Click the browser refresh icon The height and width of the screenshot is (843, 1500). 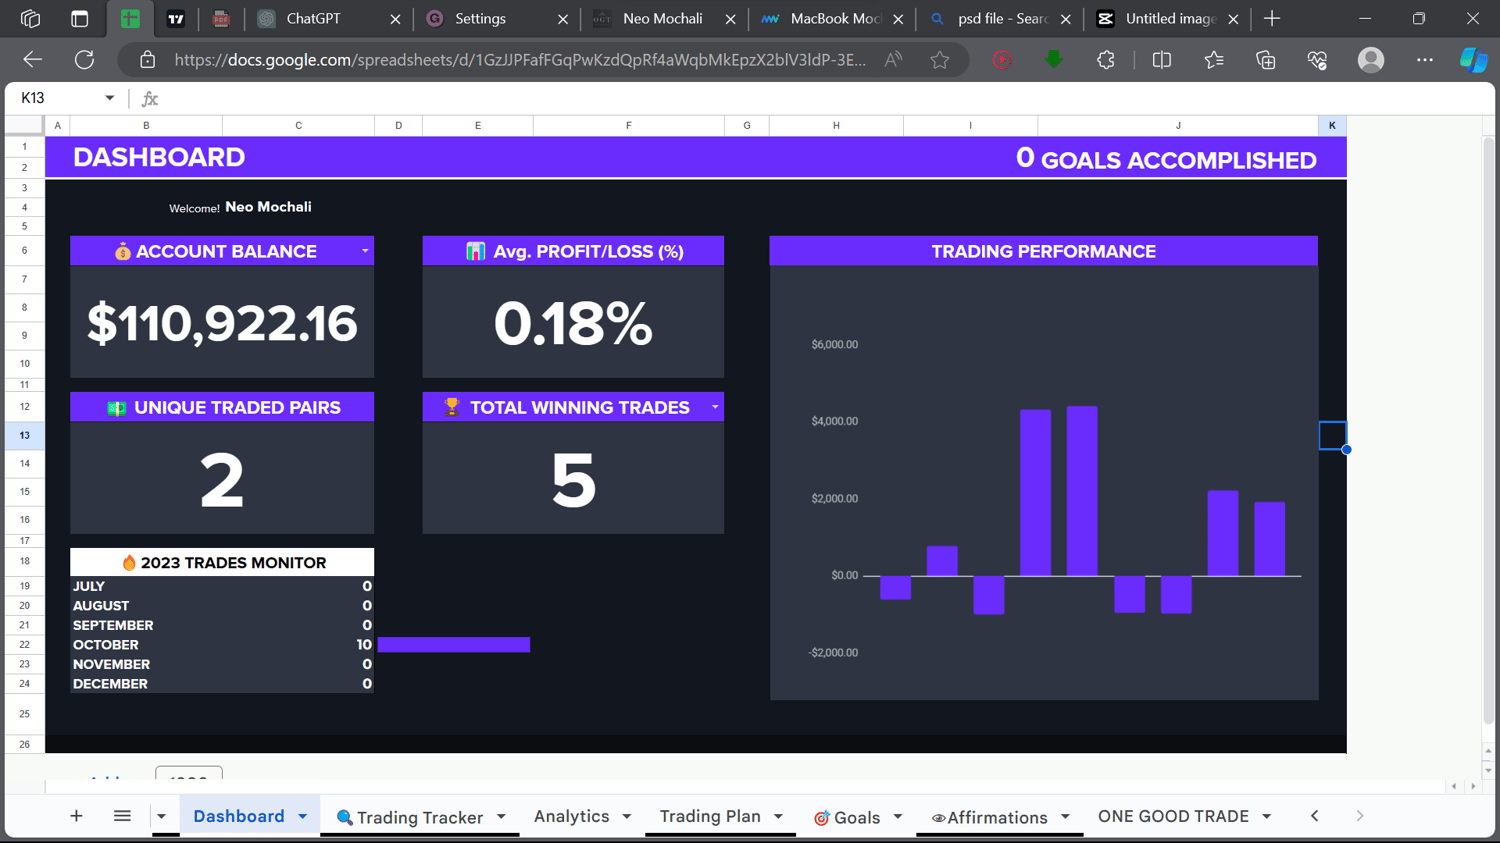pos(84,60)
